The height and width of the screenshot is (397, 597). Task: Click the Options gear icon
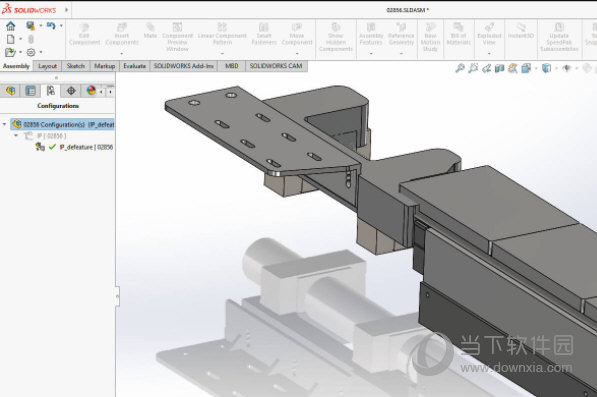coord(31,52)
